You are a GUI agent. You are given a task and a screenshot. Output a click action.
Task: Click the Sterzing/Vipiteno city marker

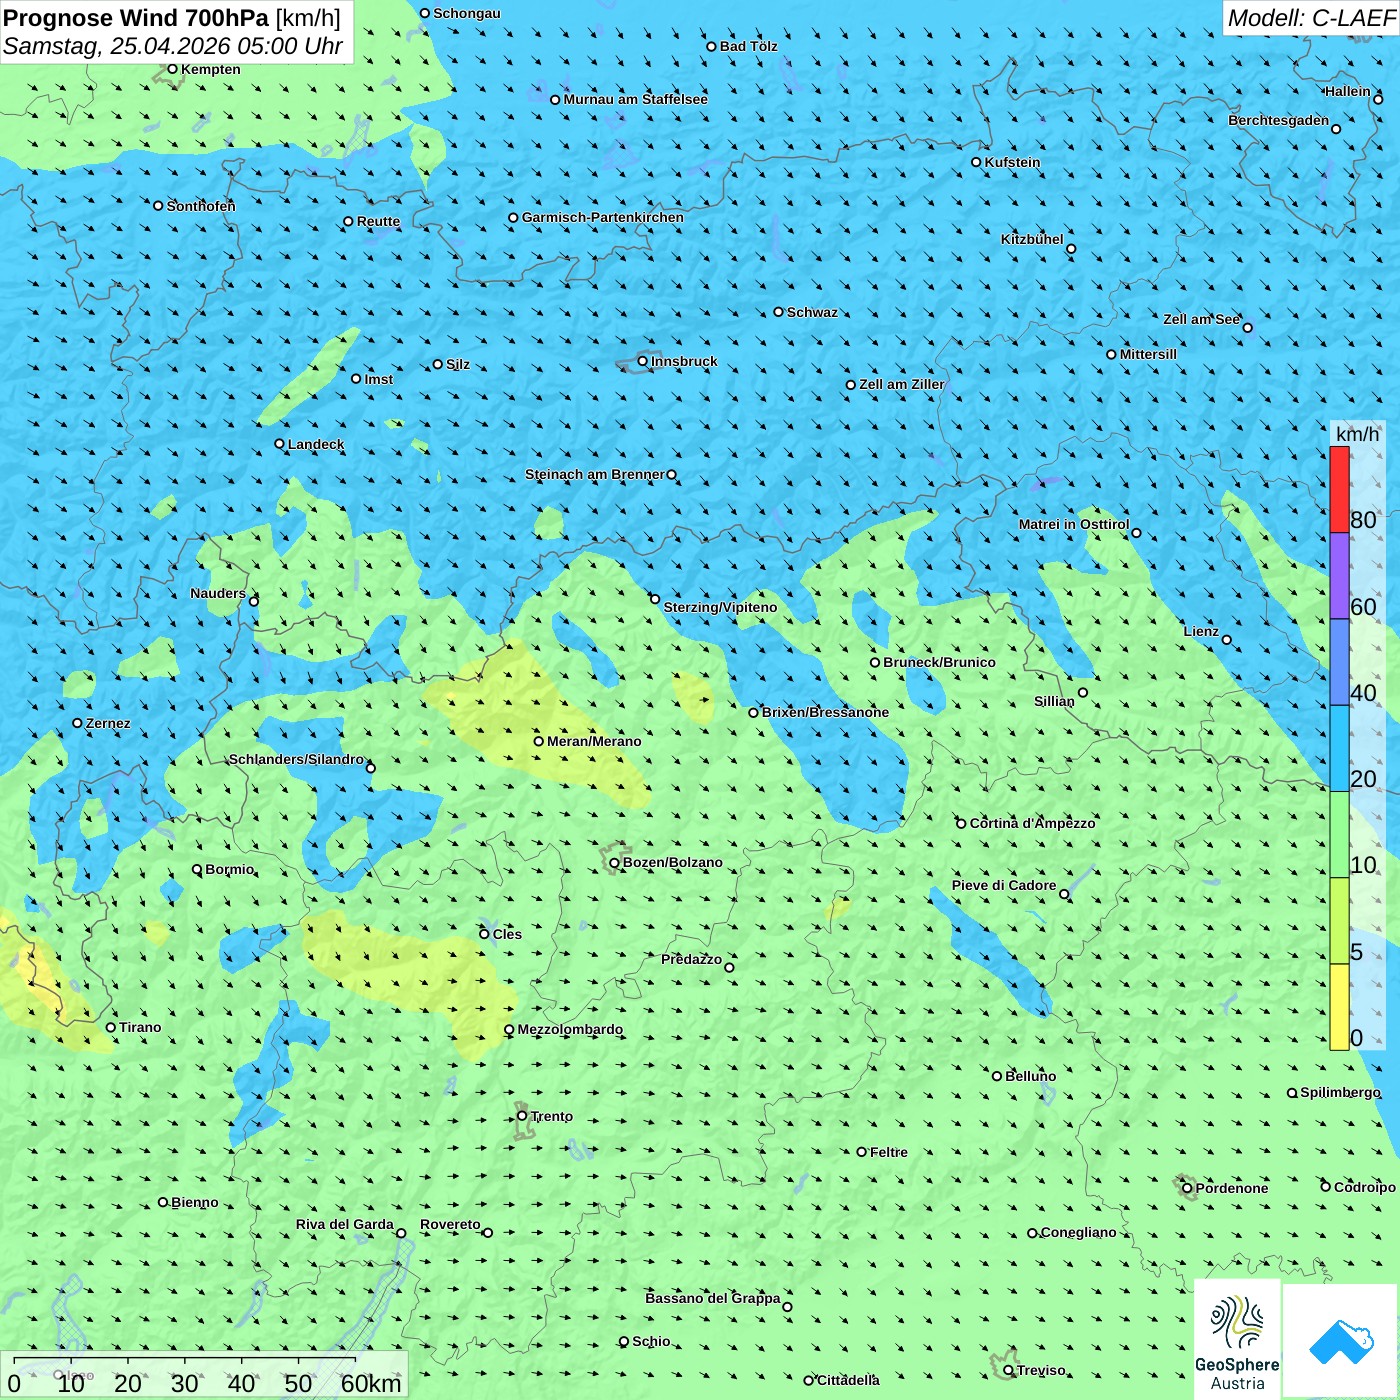pos(655,599)
